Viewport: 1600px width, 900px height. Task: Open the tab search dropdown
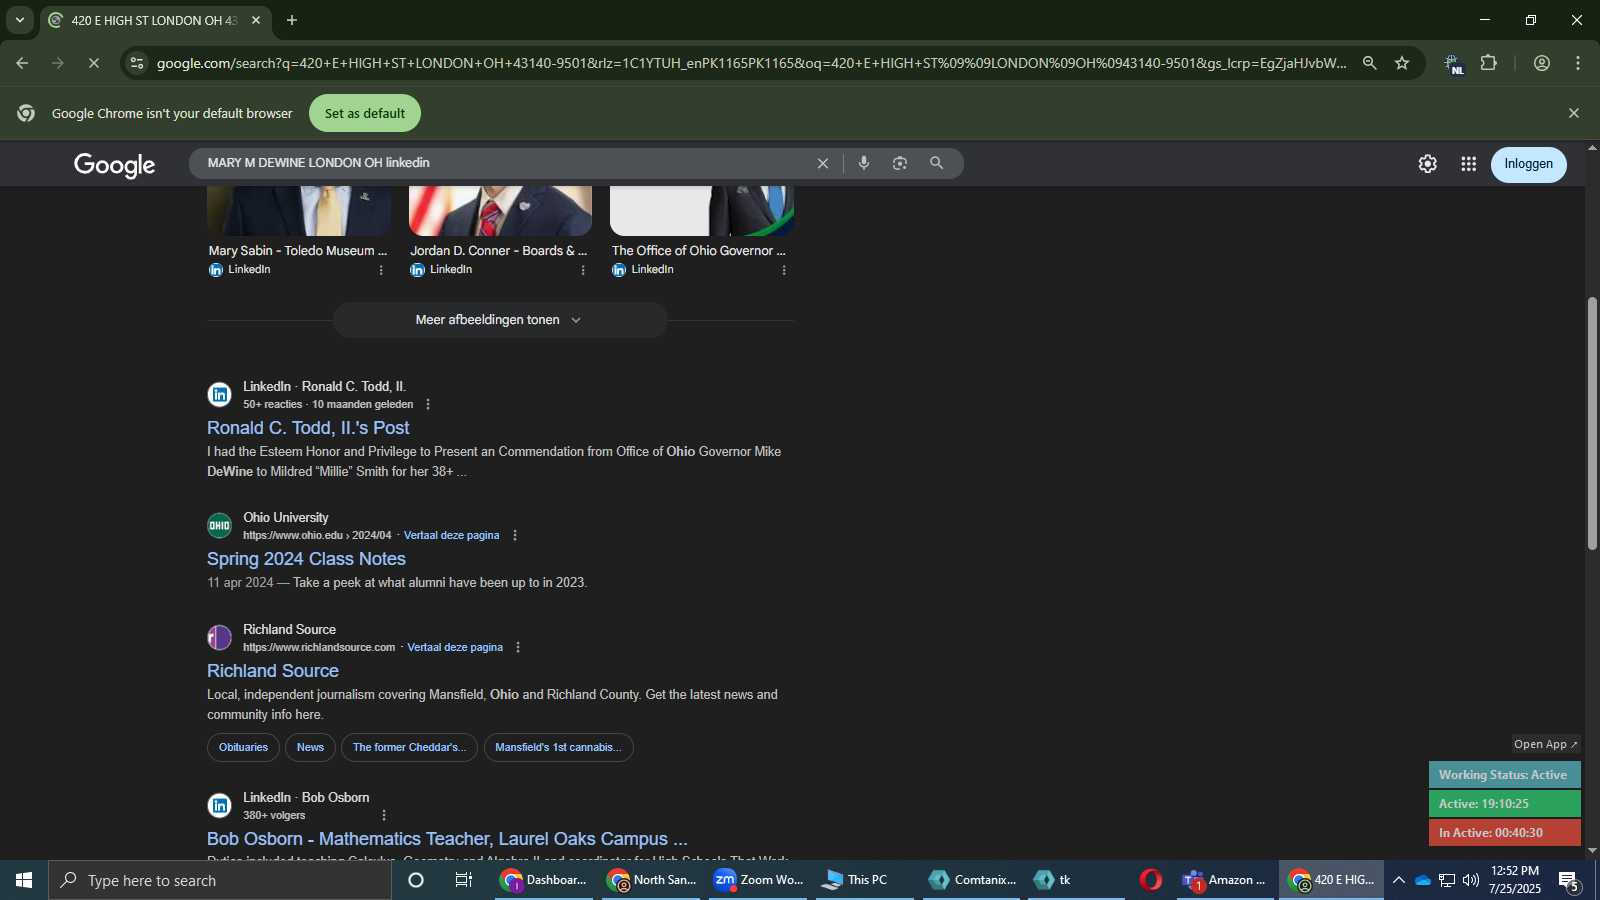[x=19, y=20]
